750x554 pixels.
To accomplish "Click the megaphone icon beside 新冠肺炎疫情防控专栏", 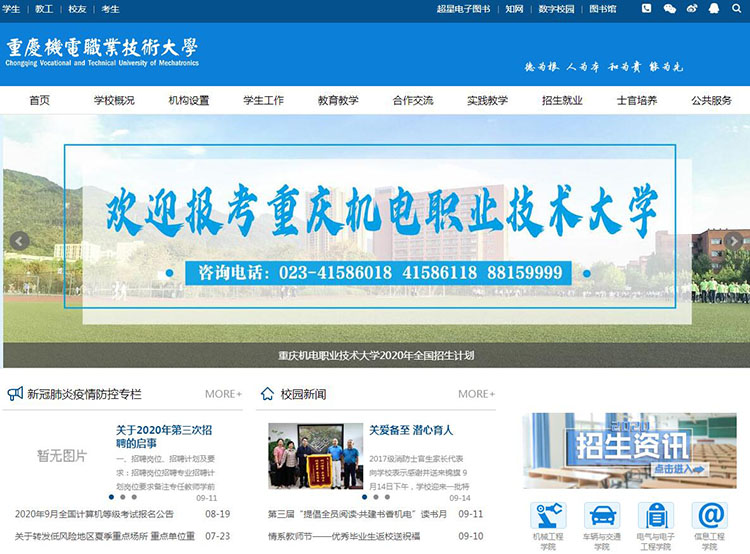I will click(x=15, y=394).
